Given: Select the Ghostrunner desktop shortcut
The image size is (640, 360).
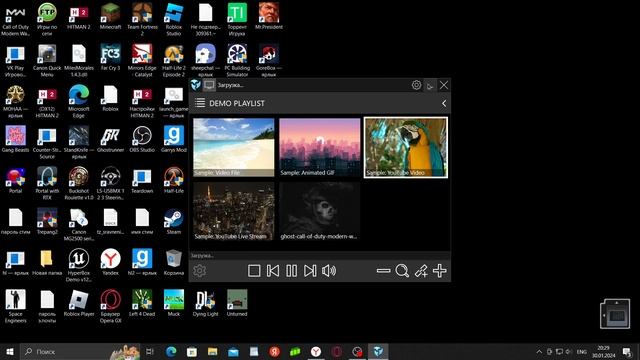Looking at the screenshot, I should pyautogui.click(x=110, y=139).
